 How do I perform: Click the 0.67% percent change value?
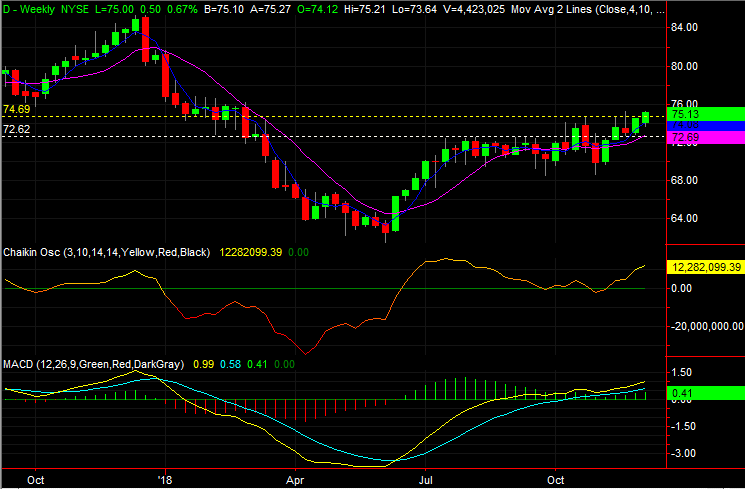point(183,9)
